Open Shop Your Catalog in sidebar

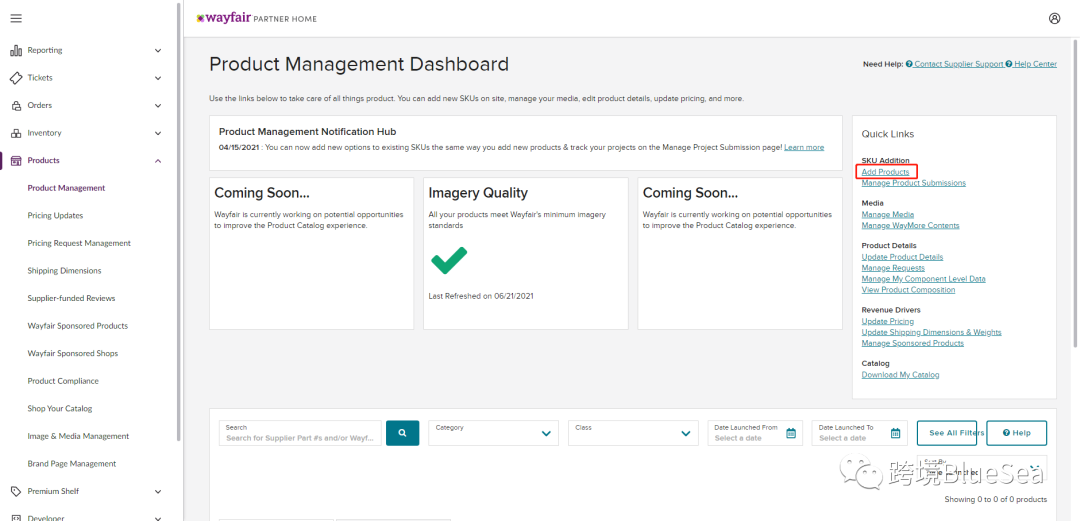(x=59, y=409)
